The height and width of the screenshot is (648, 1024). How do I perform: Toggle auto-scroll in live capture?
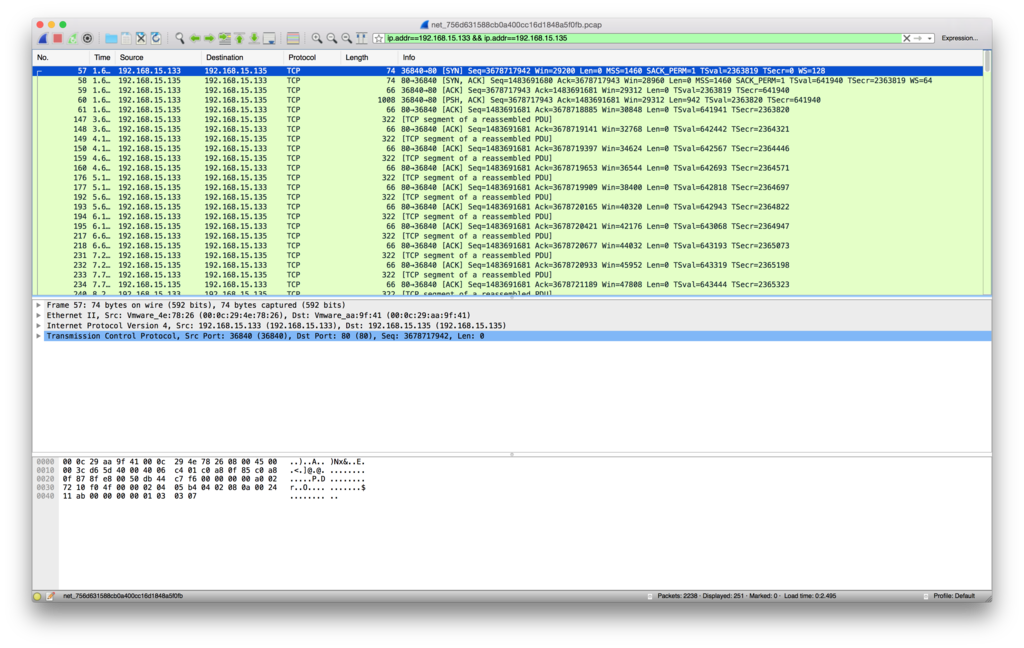pos(268,38)
